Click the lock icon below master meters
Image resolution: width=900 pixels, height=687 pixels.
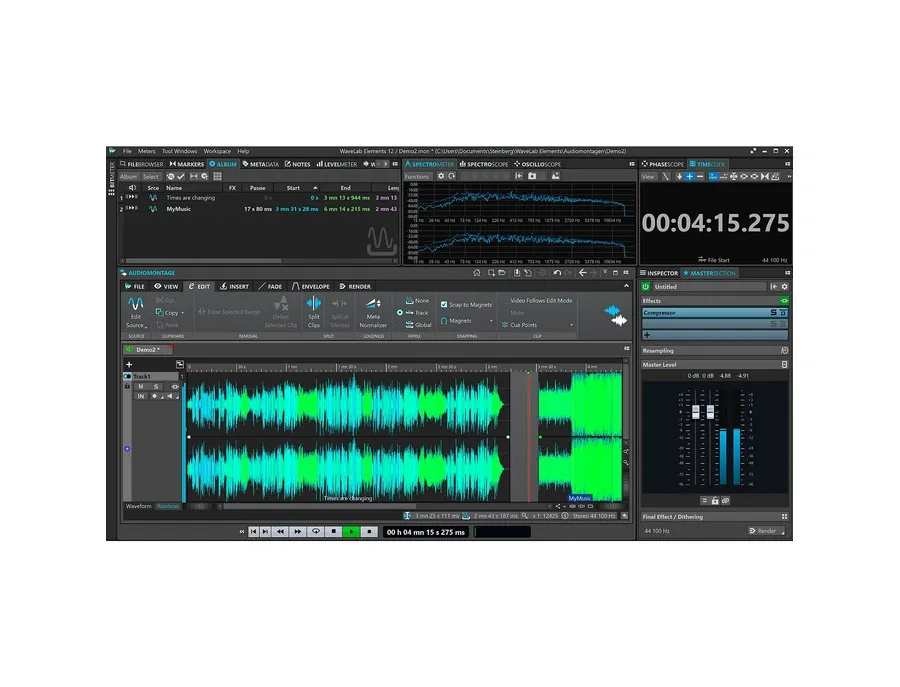point(715,501)
